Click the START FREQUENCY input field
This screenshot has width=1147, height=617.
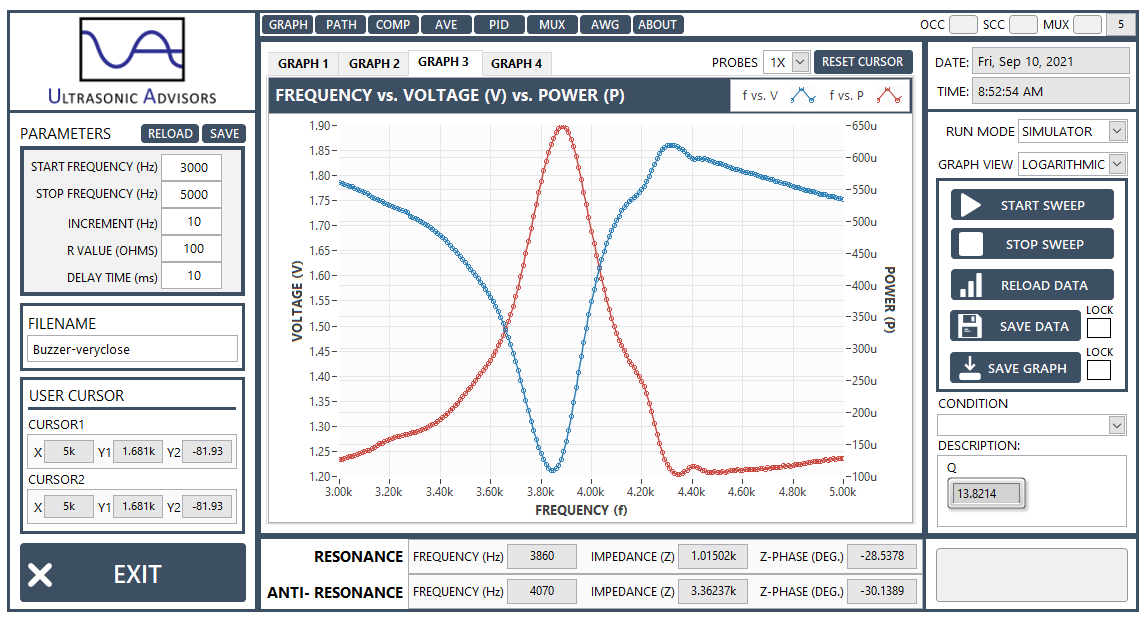191,167
